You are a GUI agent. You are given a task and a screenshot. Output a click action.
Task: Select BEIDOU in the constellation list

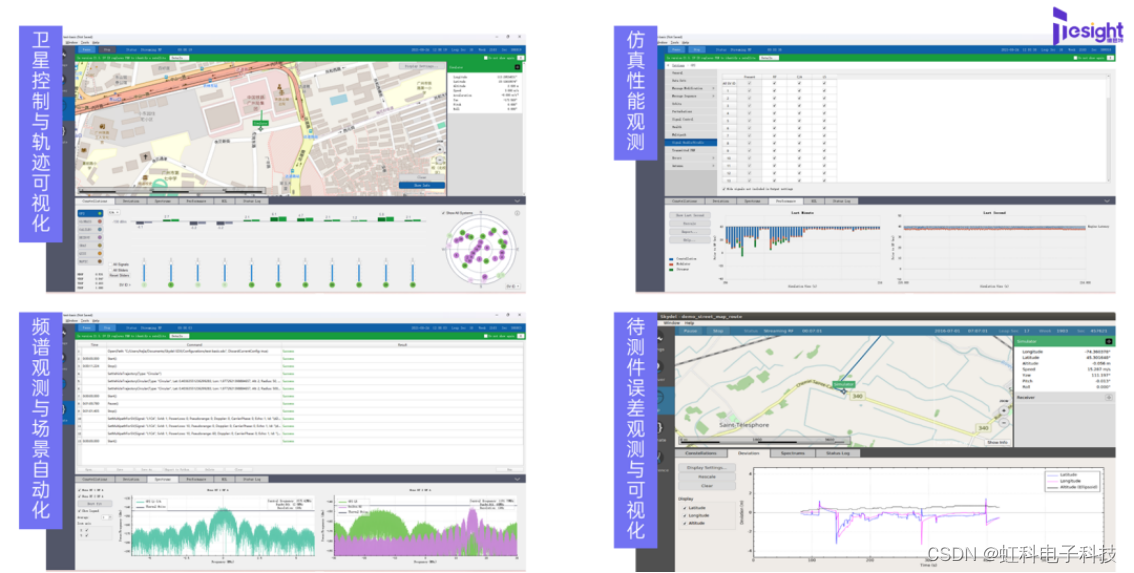pyautogui.click(x=90, y=237)
